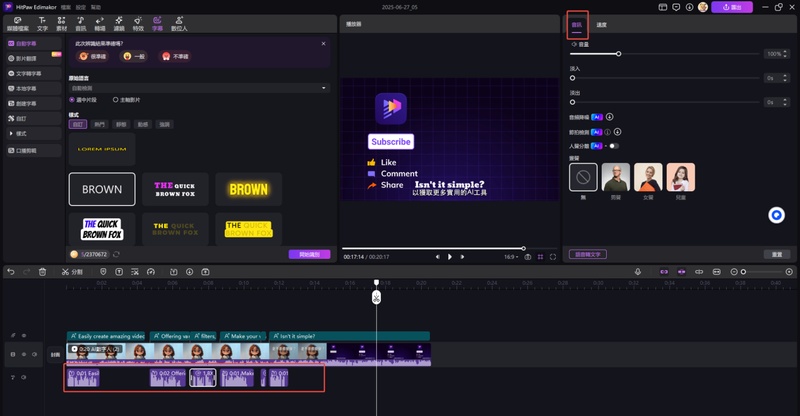Click the microphone record icon above timeline
Viewport: 800px width, 416px height.
click(x=638, y=271)
